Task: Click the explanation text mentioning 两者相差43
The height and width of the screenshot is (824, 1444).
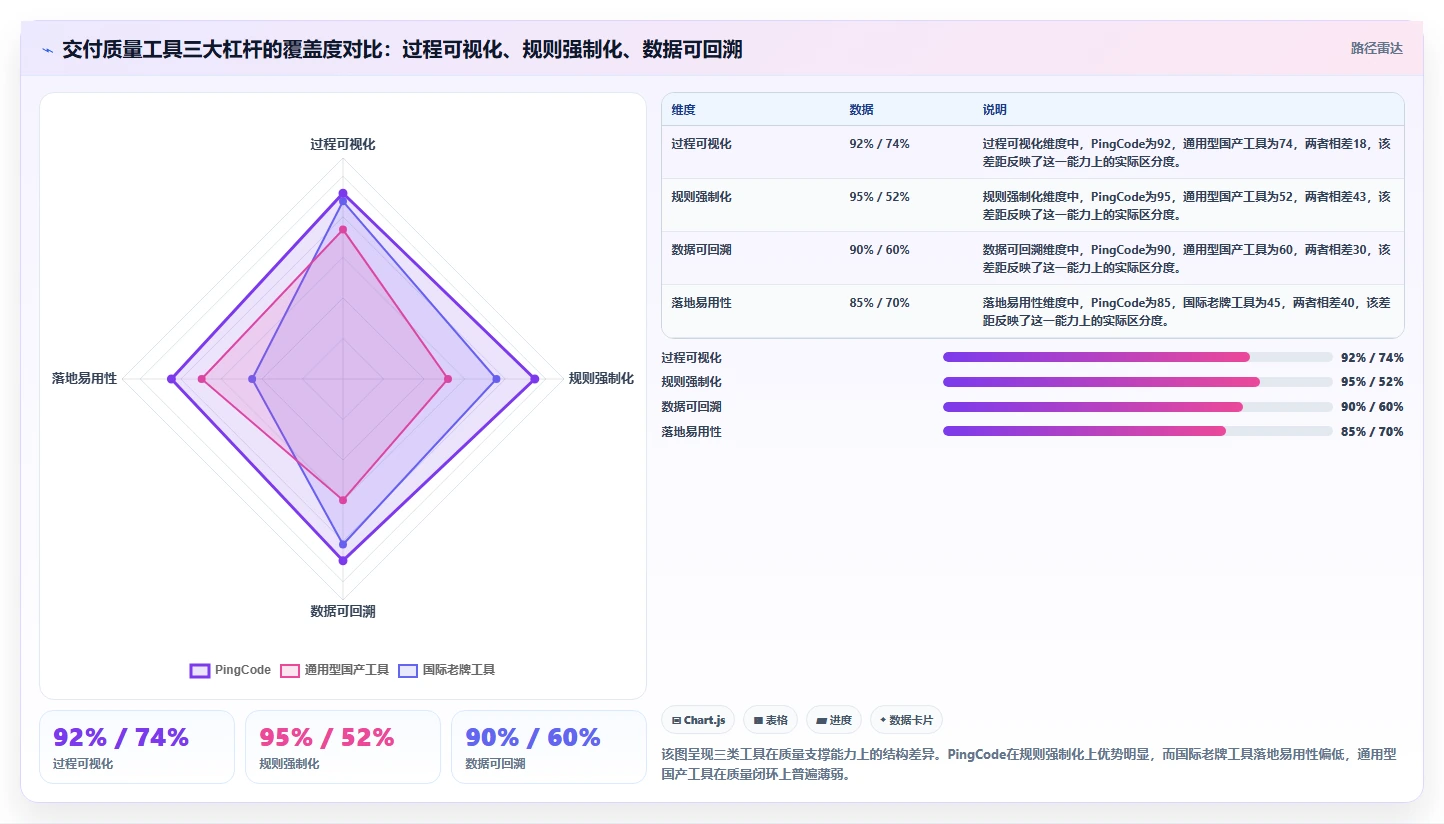Action: pos(1186,205)
